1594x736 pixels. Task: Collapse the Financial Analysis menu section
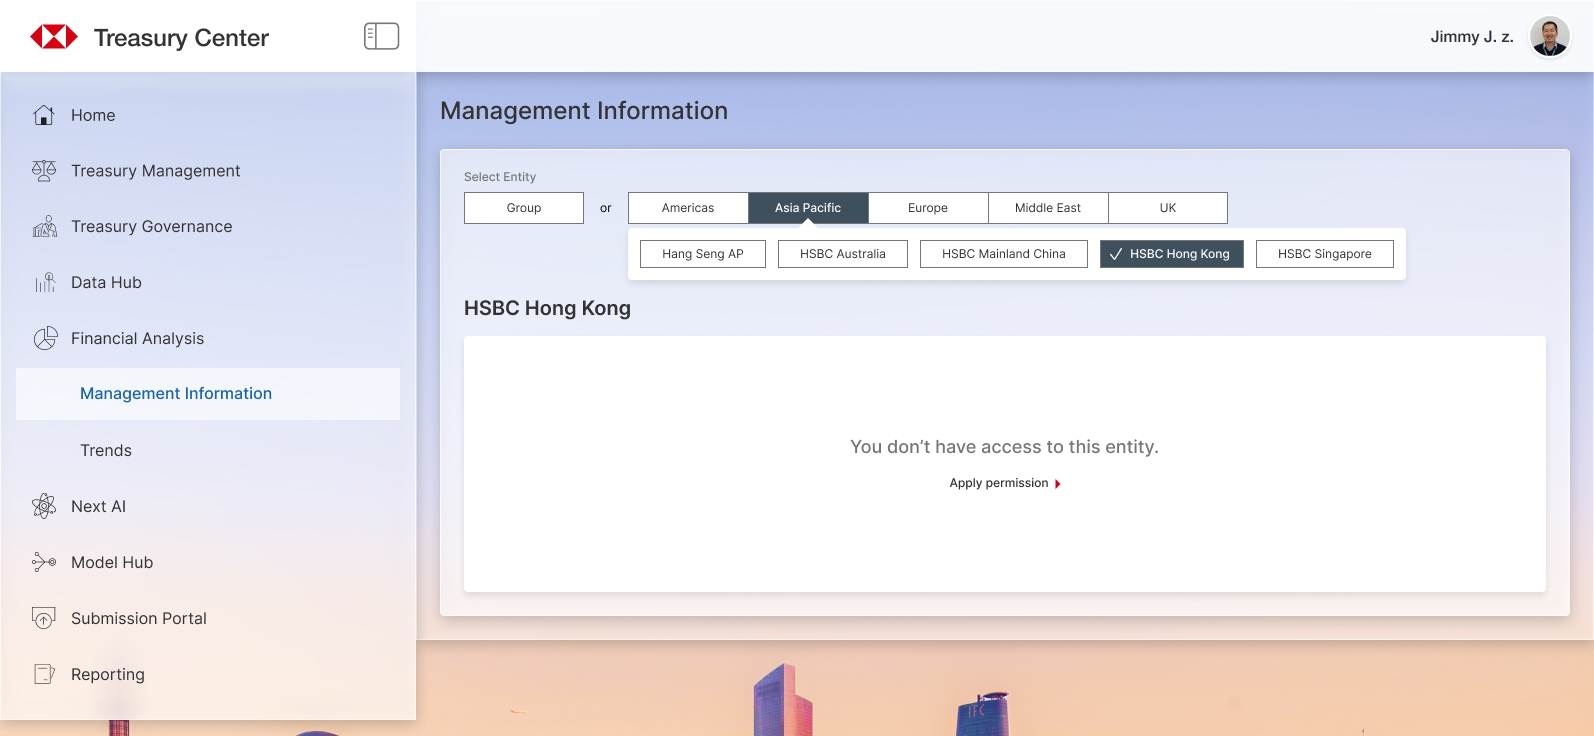pyautogui.click(x=137, y=339)
